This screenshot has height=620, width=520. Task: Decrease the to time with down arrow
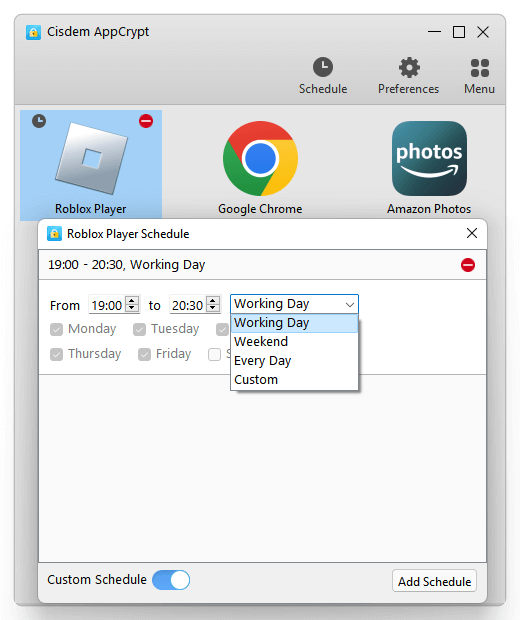pos(213,308)
